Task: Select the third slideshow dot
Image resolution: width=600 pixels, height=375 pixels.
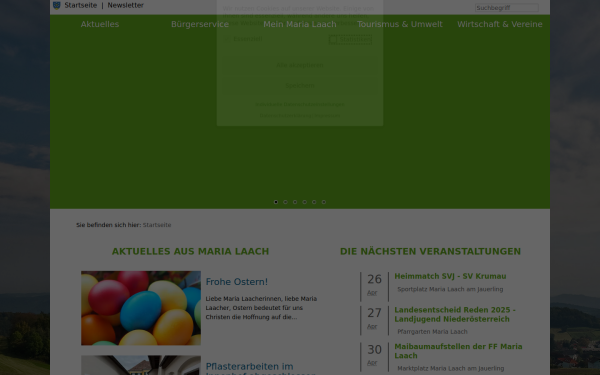Action: (295, 202)
